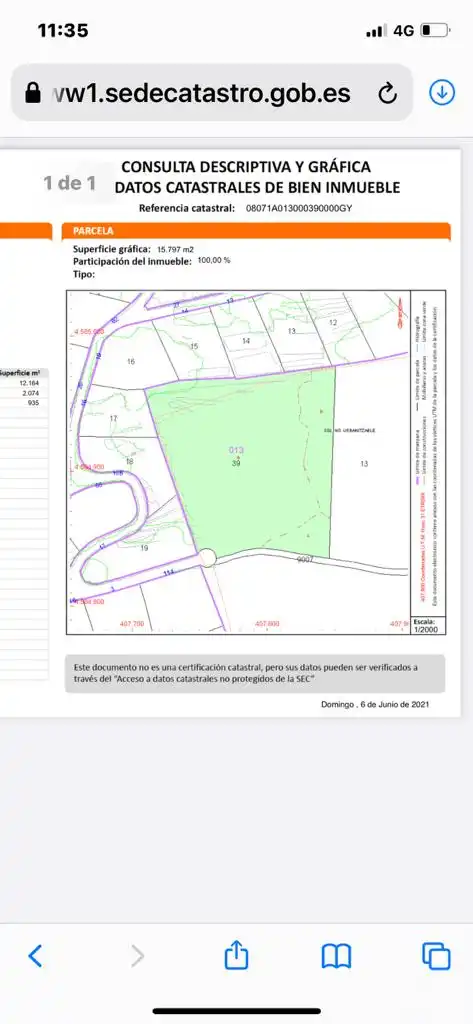The height and width of the screenshot is (1024, 473).
Task: Tap the 1 de 1 page indicator
Action: [70, 183]
